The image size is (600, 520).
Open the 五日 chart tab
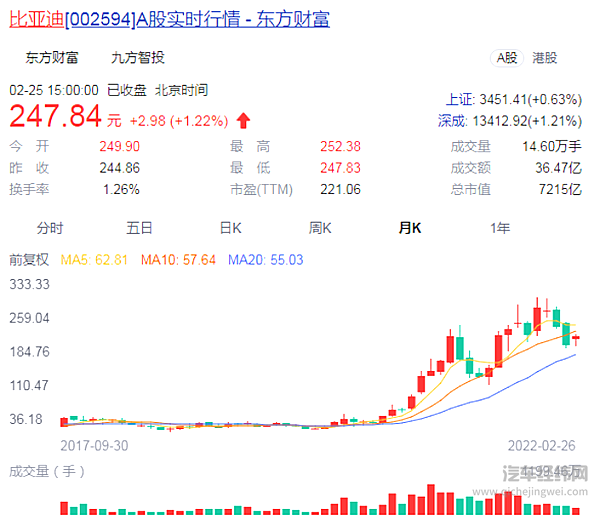tap(139, 228)
